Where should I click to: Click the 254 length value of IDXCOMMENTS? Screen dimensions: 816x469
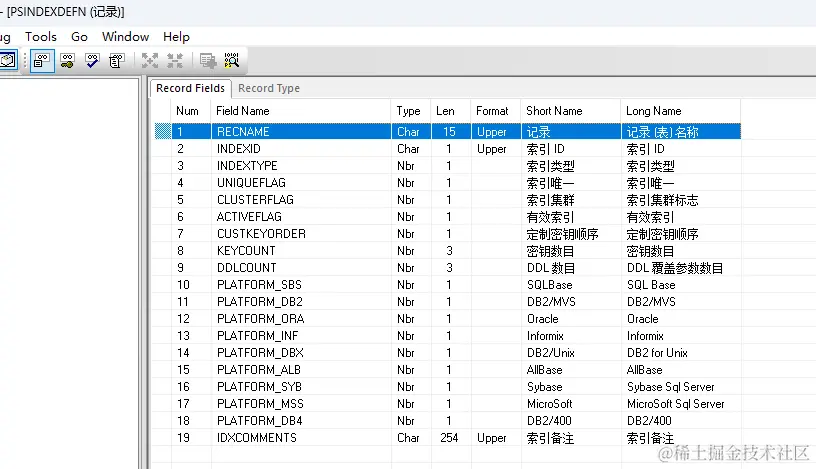449,438
